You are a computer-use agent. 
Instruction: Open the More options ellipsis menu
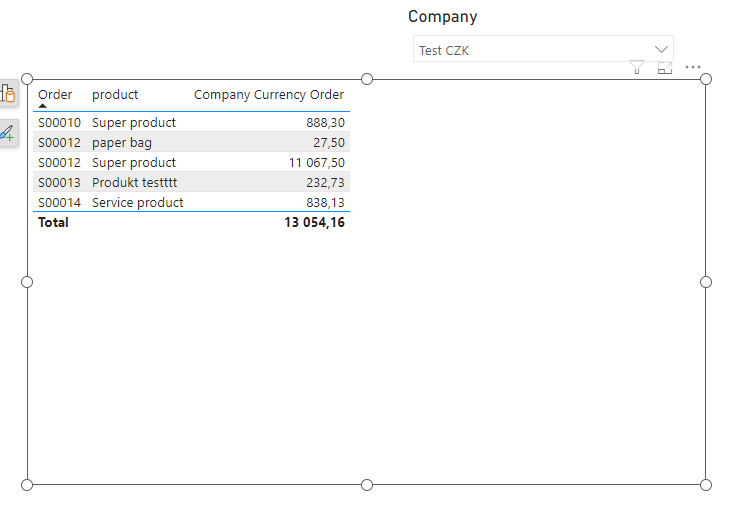coord(693,67)
